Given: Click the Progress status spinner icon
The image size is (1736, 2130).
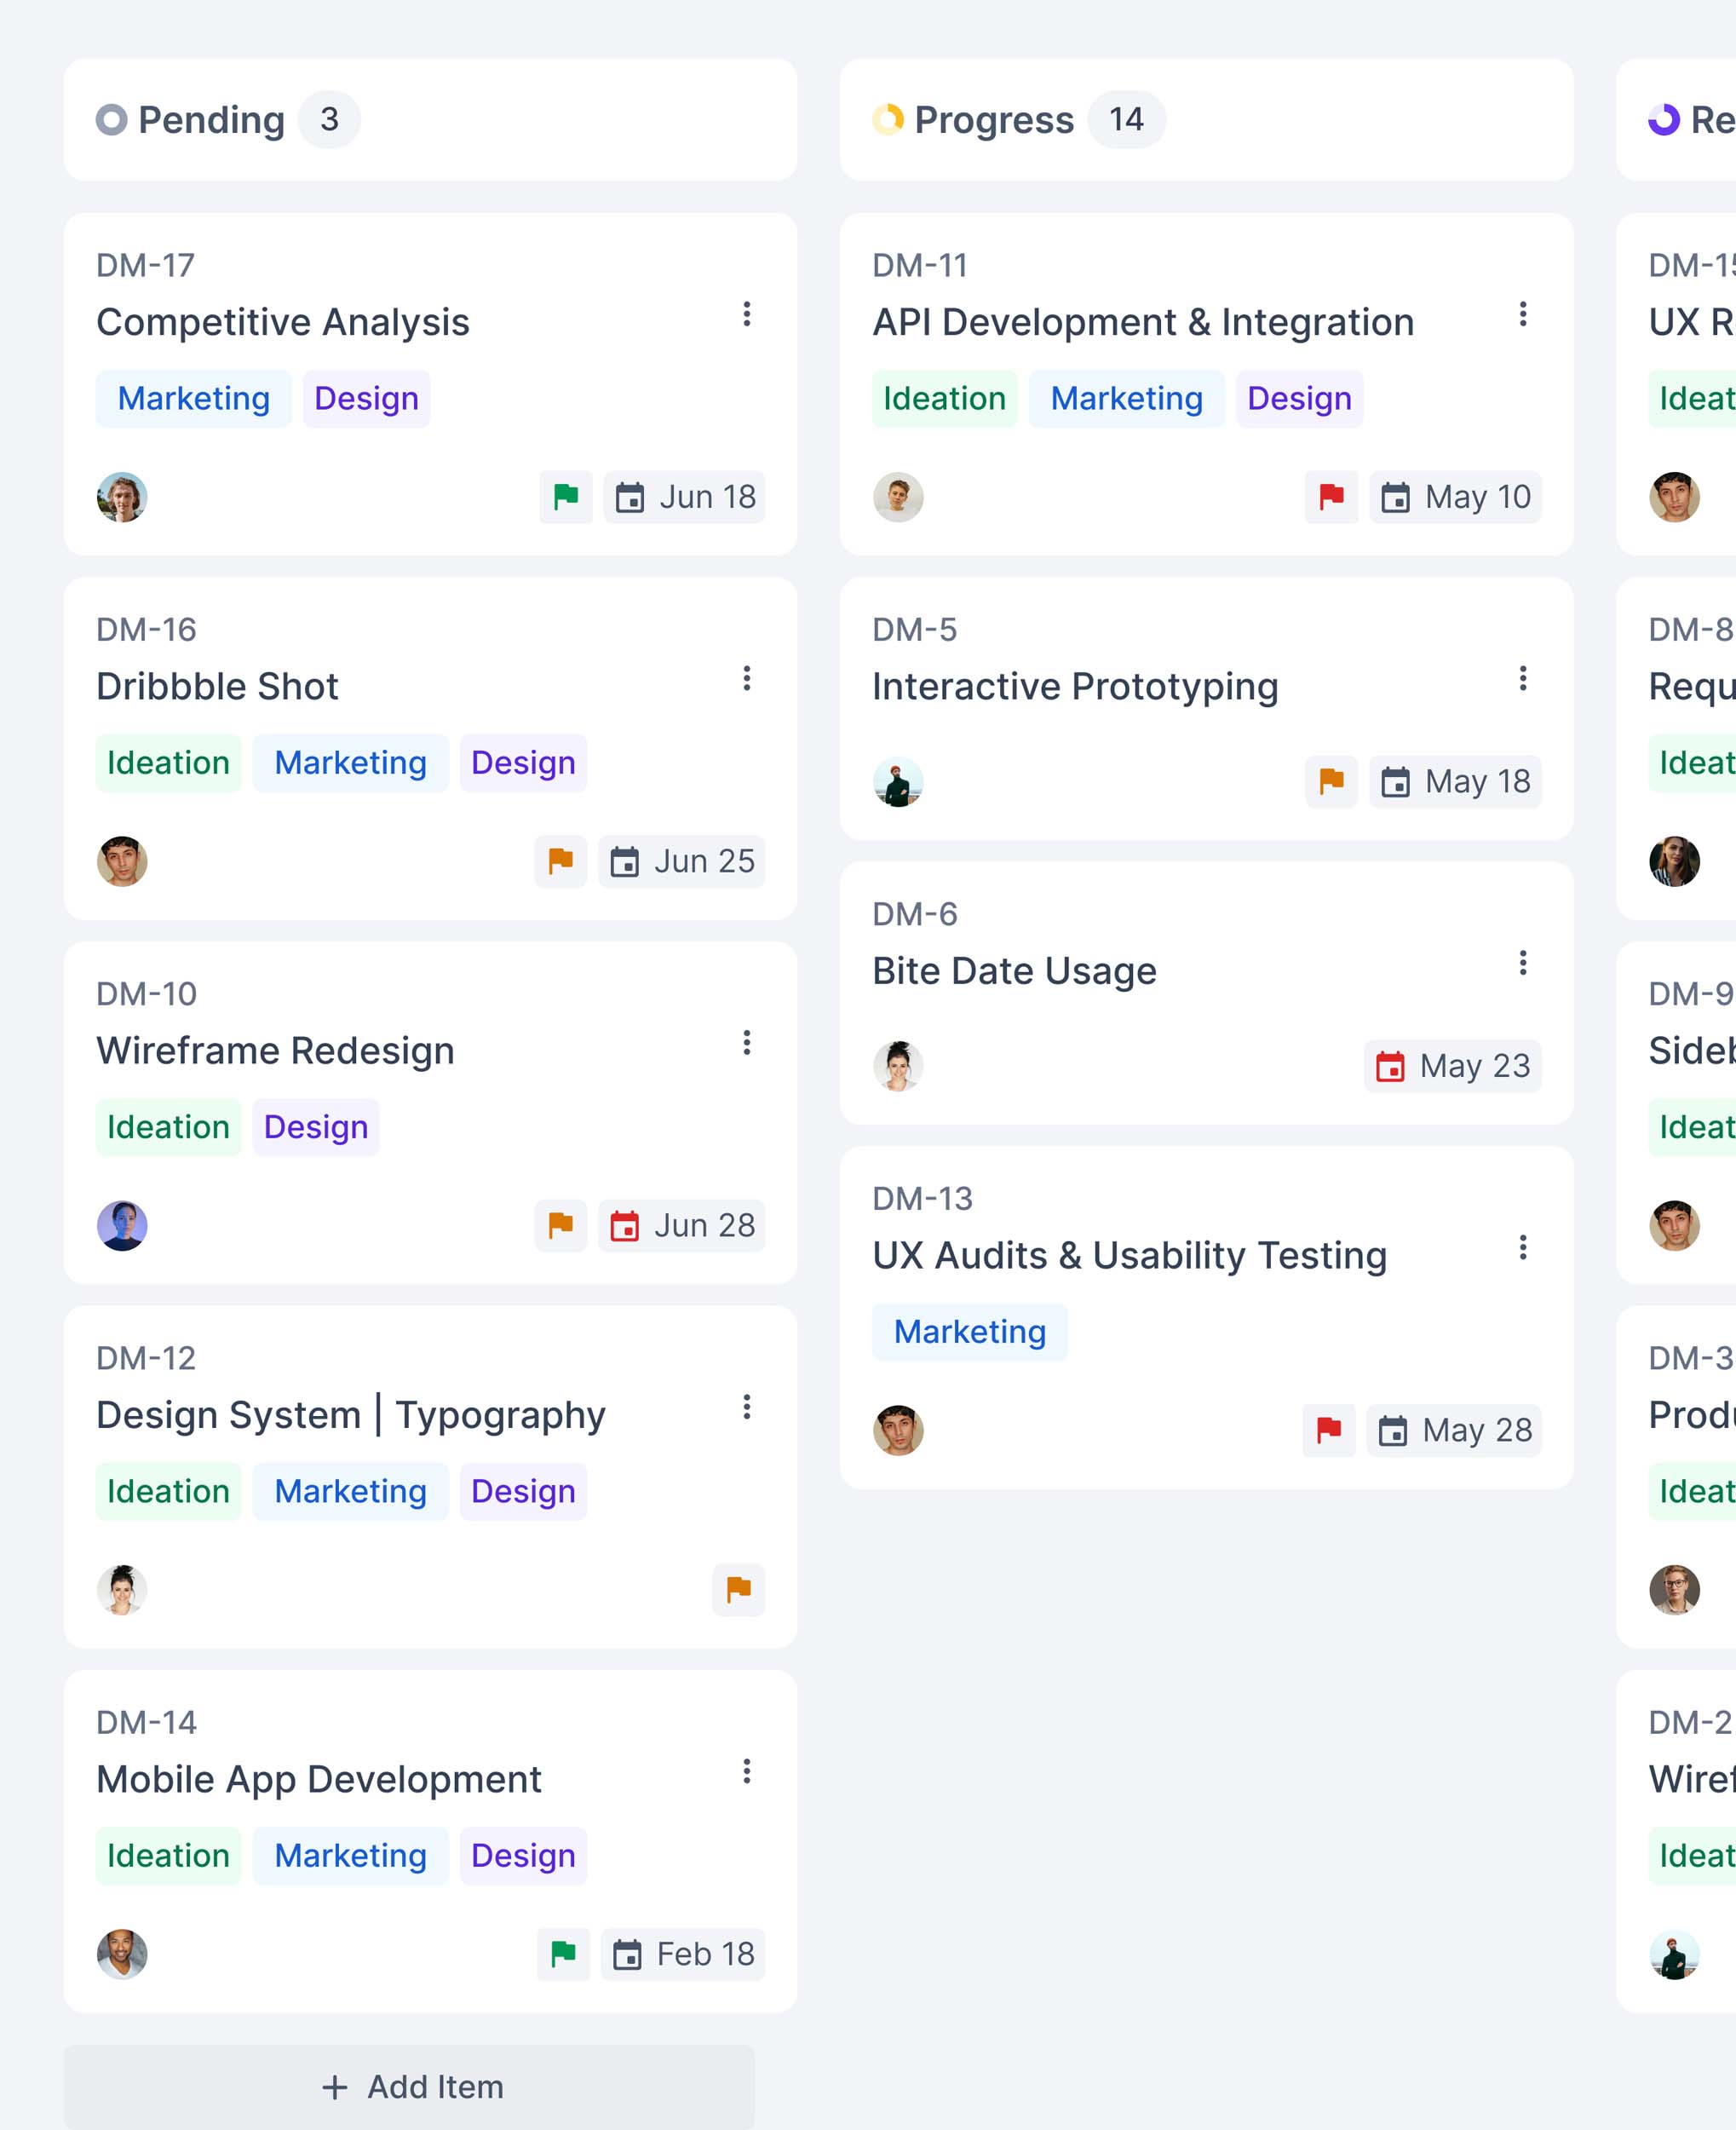Looking at the screenshot, I should pos(888,120).
